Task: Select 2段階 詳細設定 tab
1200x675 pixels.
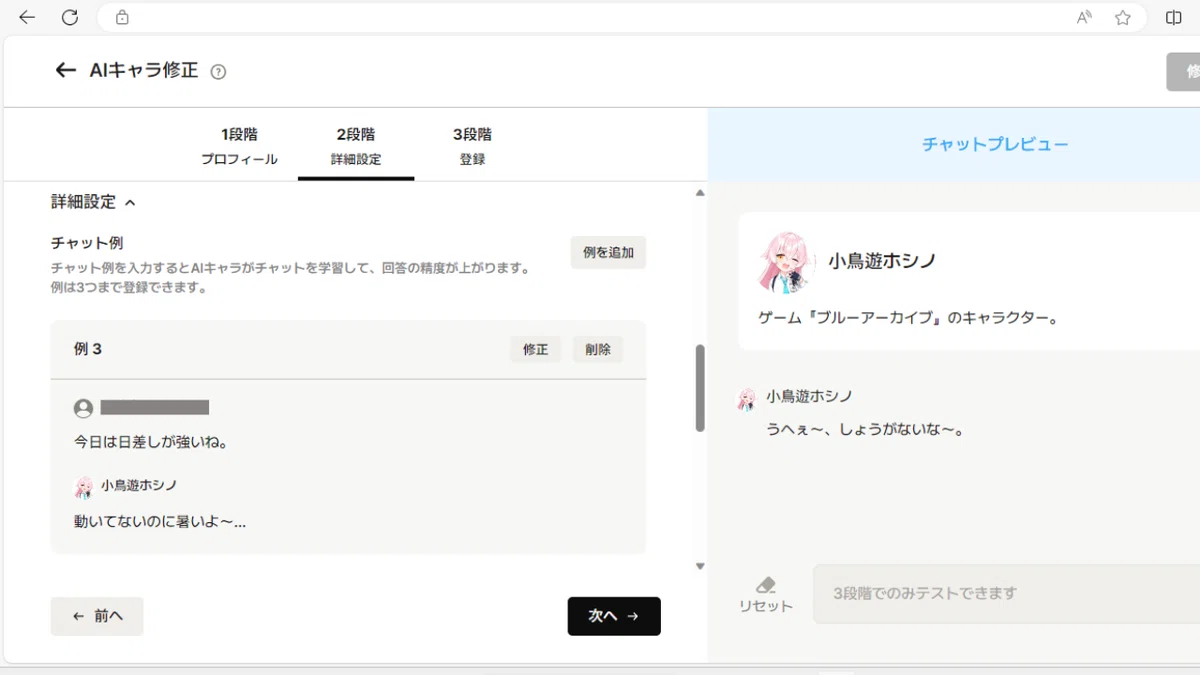Action: 356,146
